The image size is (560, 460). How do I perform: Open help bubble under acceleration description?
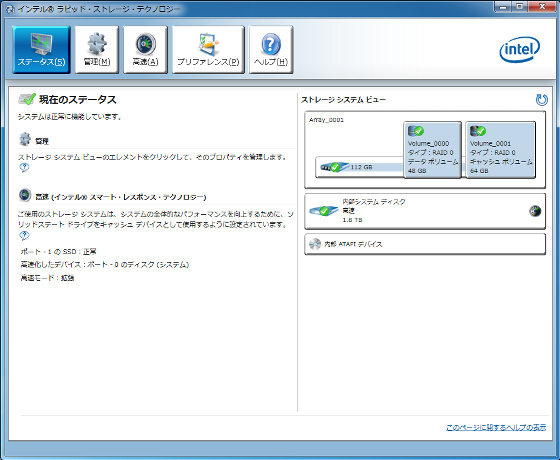(x=24, y=235)
